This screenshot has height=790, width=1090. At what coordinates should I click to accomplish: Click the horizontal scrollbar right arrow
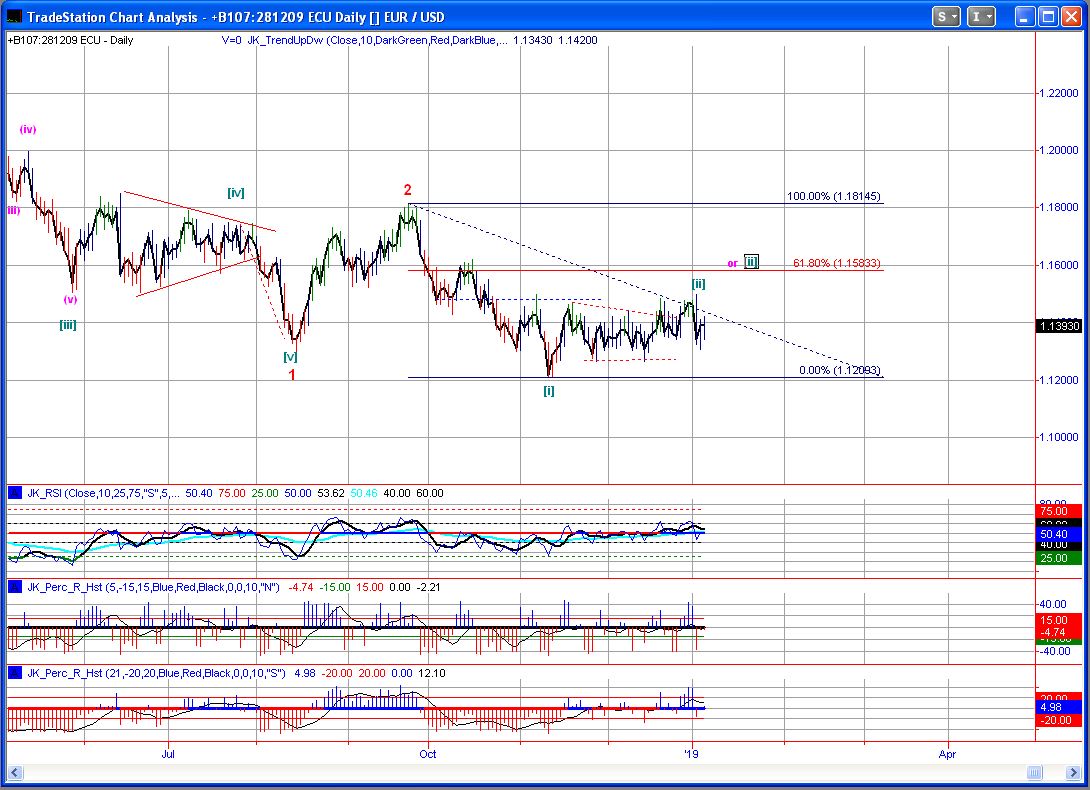coord(1074,773)
